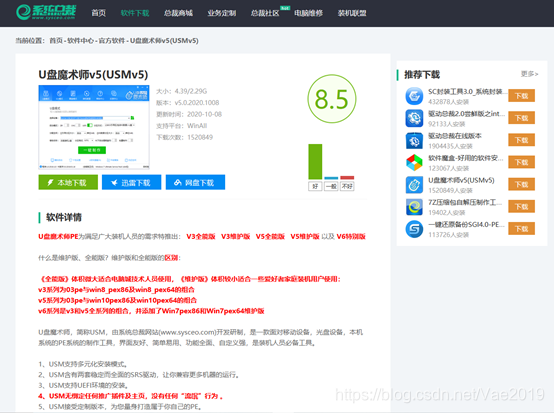The image size is (554, 413).
Task: Click the lightning icon on 本地下载
Action: (51, 182)
